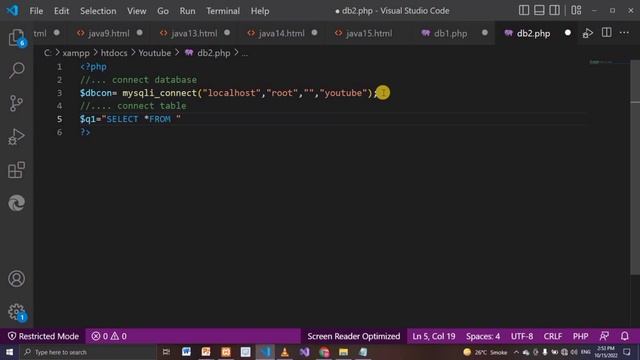Change end of line sequence CRLF
This screenshot has height=360, width=640.
(553, 336)
